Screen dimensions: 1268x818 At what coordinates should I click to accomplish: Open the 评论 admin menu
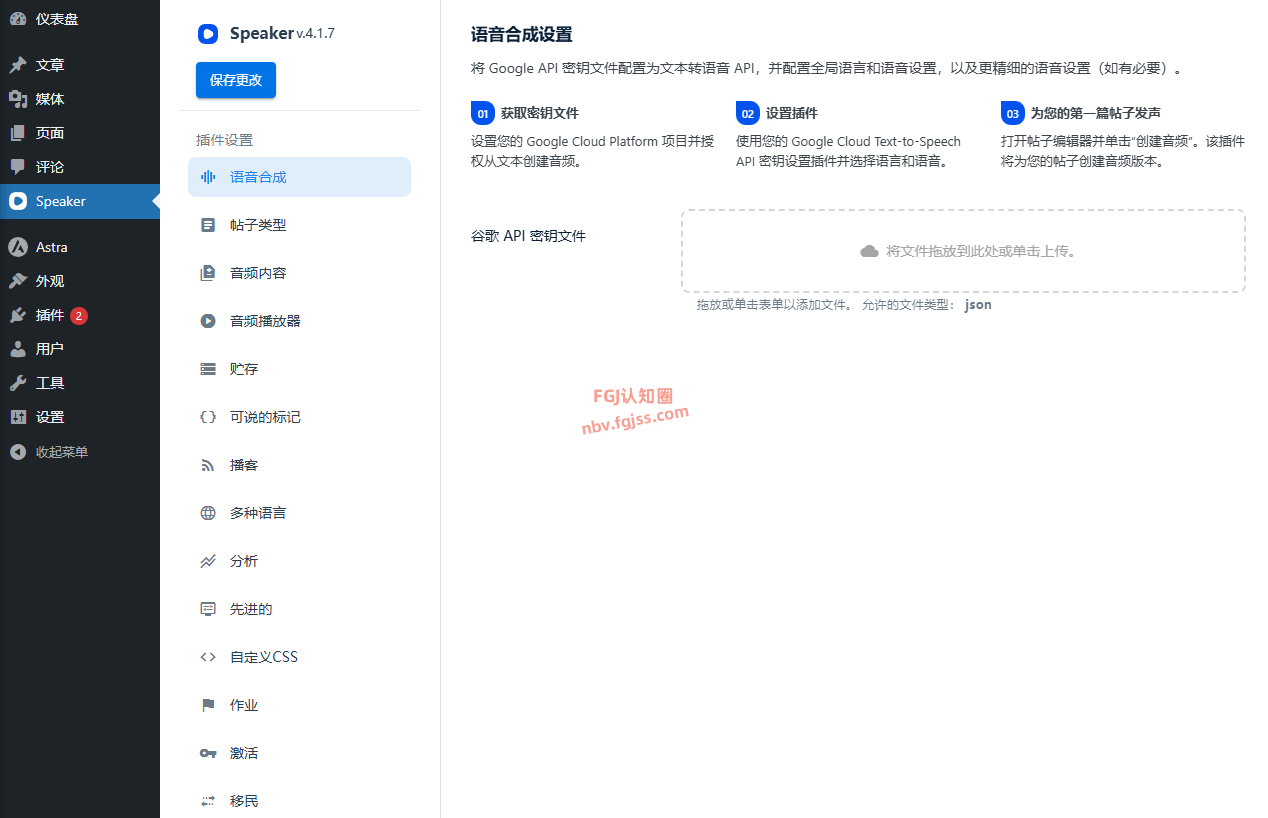(80, 167)
